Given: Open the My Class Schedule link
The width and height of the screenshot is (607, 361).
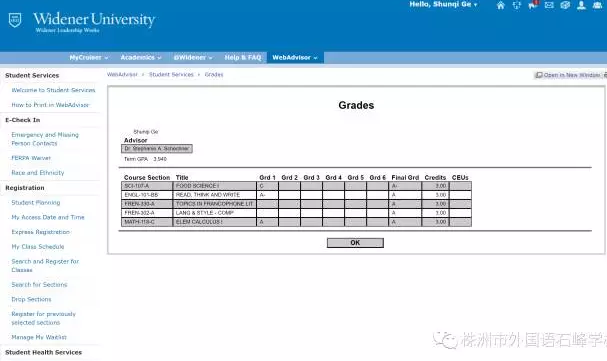Looking at the screenshot, I should [38, 246].
